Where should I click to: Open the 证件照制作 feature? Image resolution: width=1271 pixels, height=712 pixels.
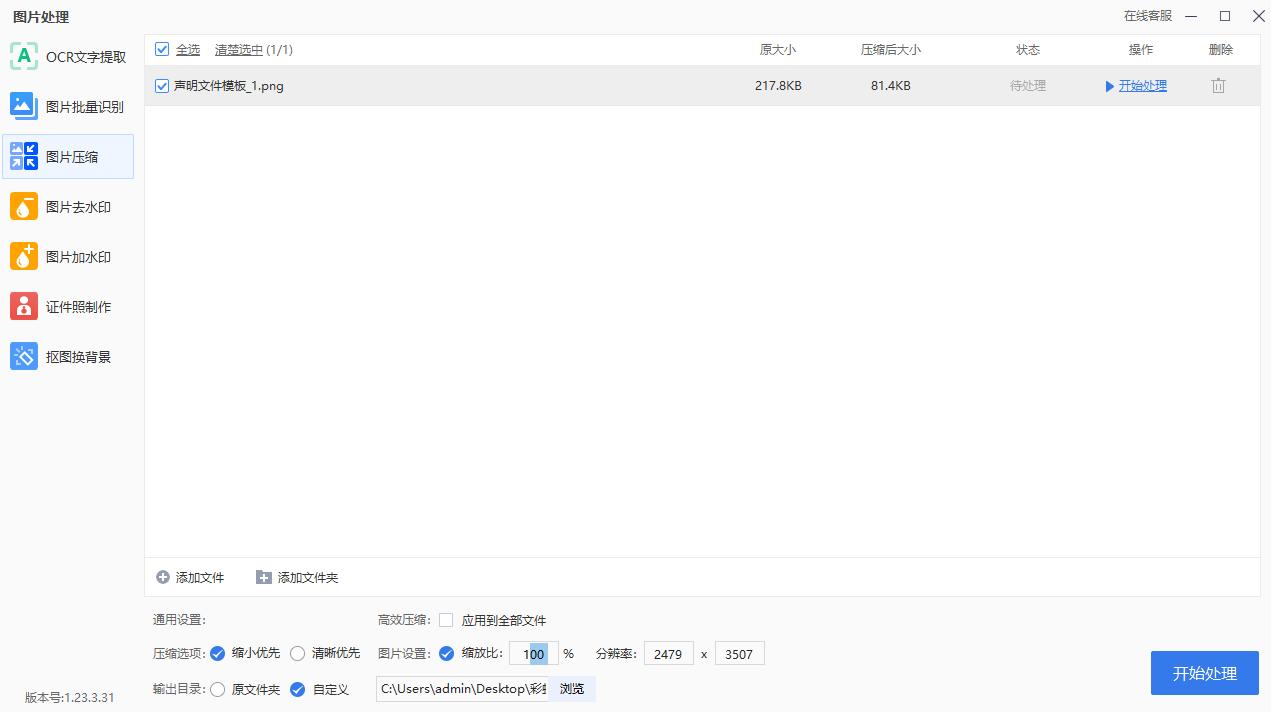coord(67,306)
